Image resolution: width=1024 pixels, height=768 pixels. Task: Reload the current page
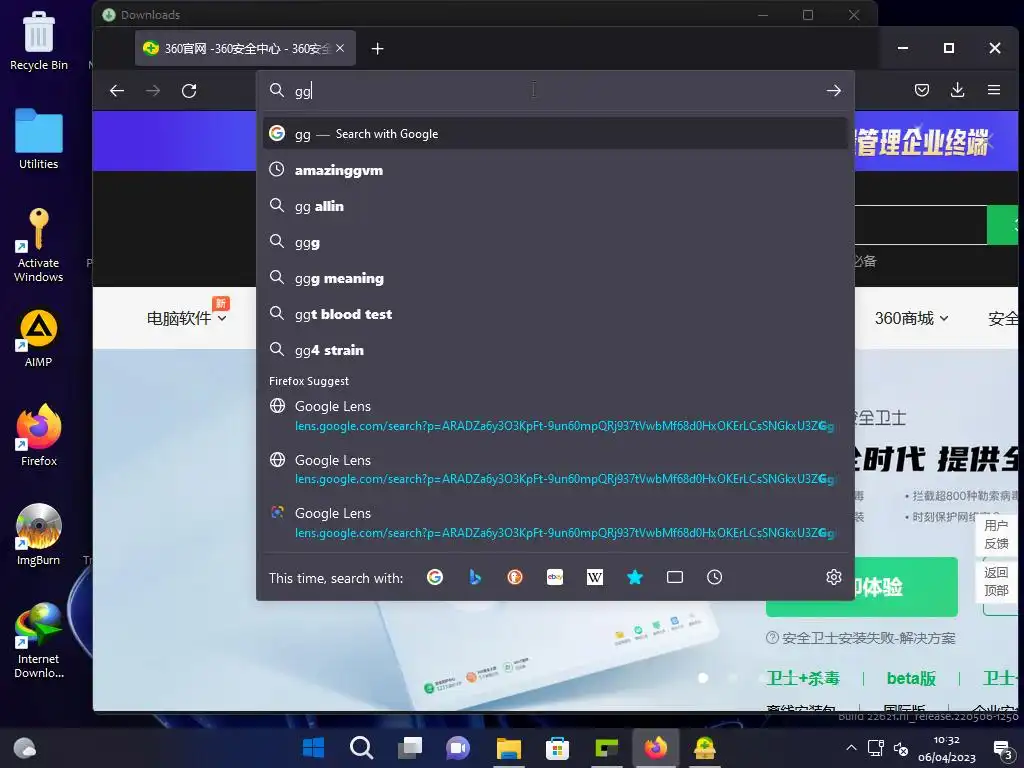tap(189, 91)
